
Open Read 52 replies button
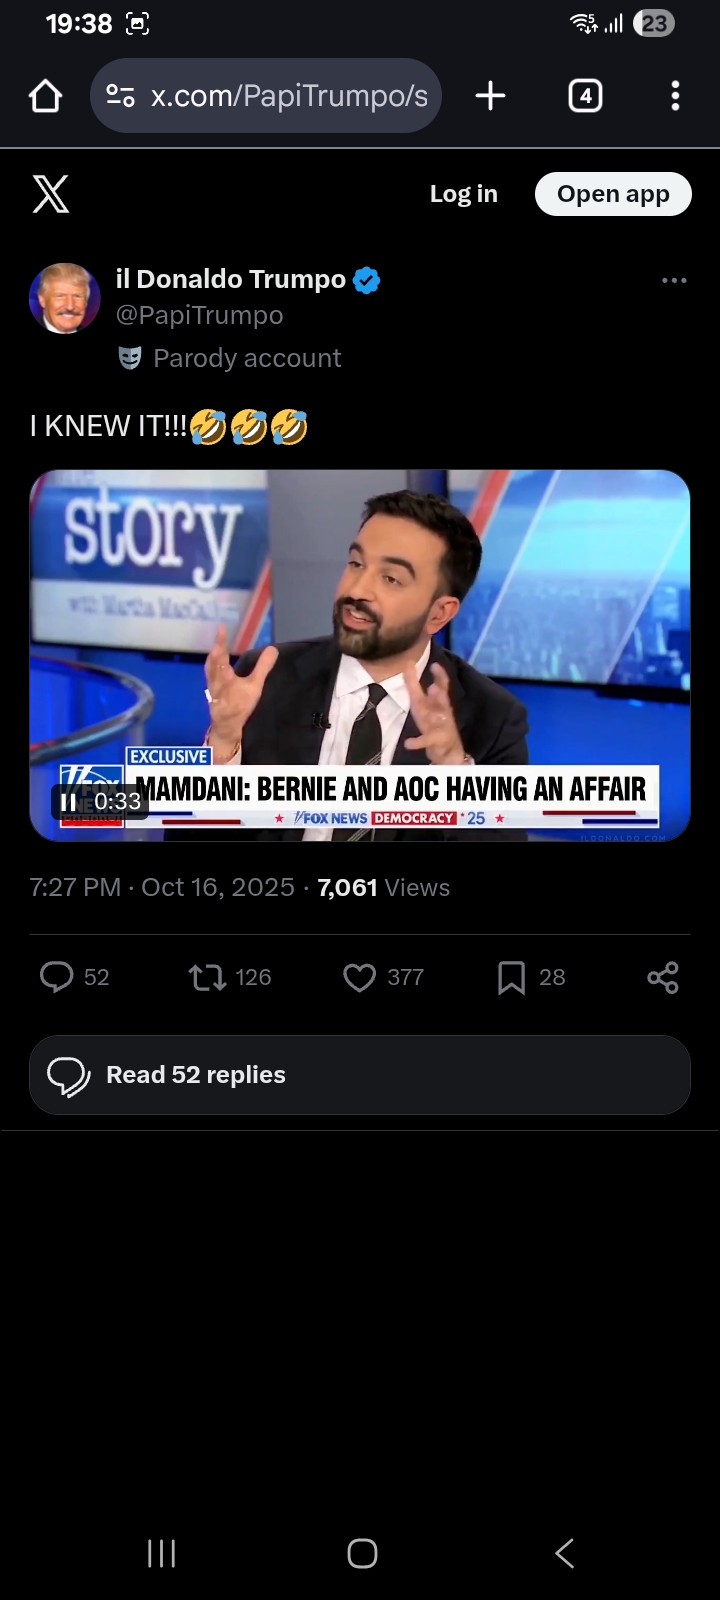click(360, 1075)
